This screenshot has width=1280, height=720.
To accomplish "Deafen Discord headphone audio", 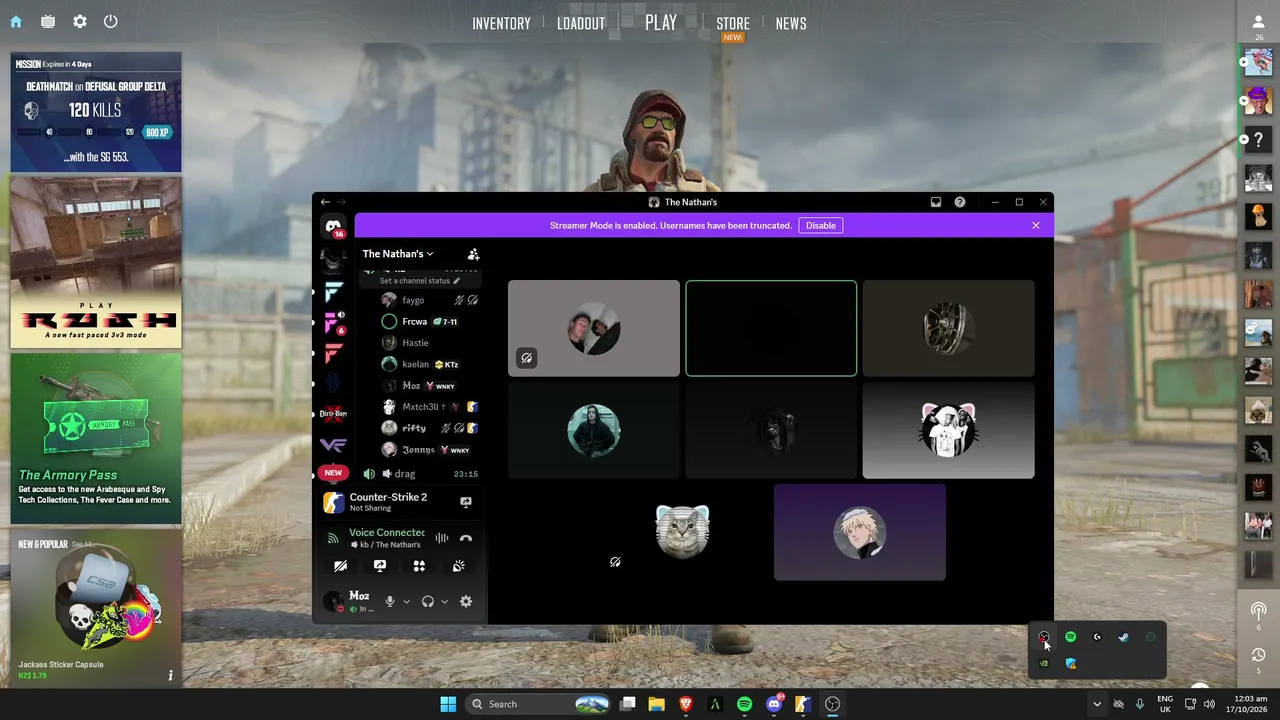I will [x=428, y=601].
